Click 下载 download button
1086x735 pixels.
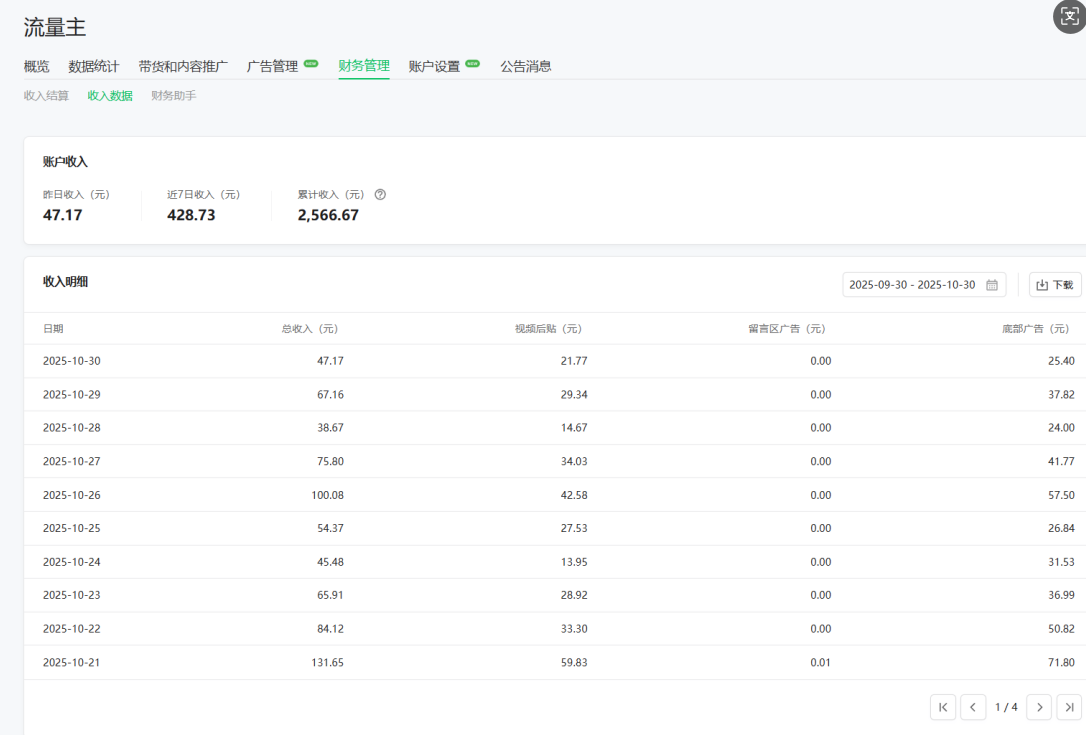[1055, 285]
